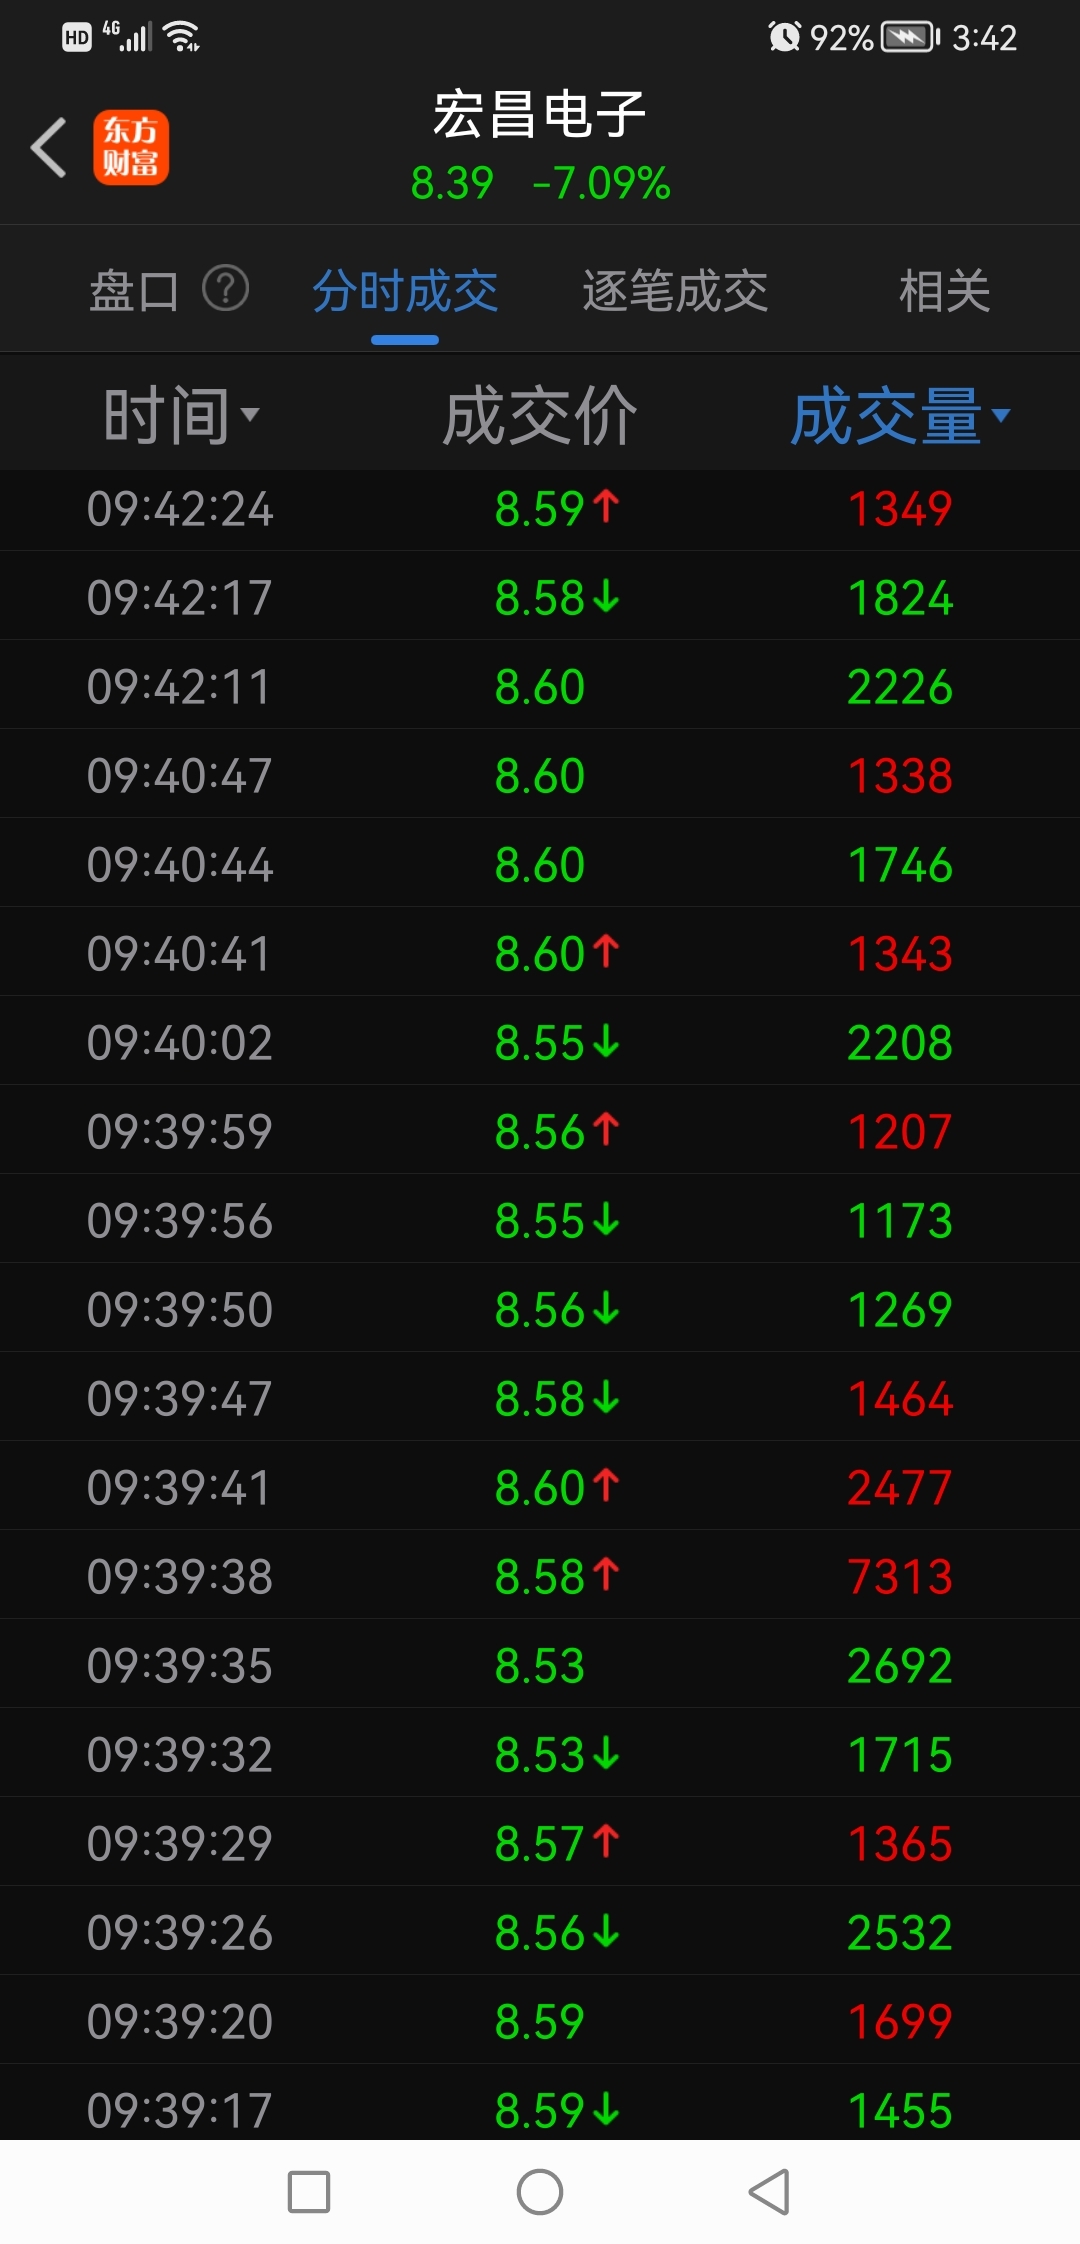Tap volume 2532 at 09:39:26
Viewport: 1080px width, 2244px height.
coord(900,1933)
